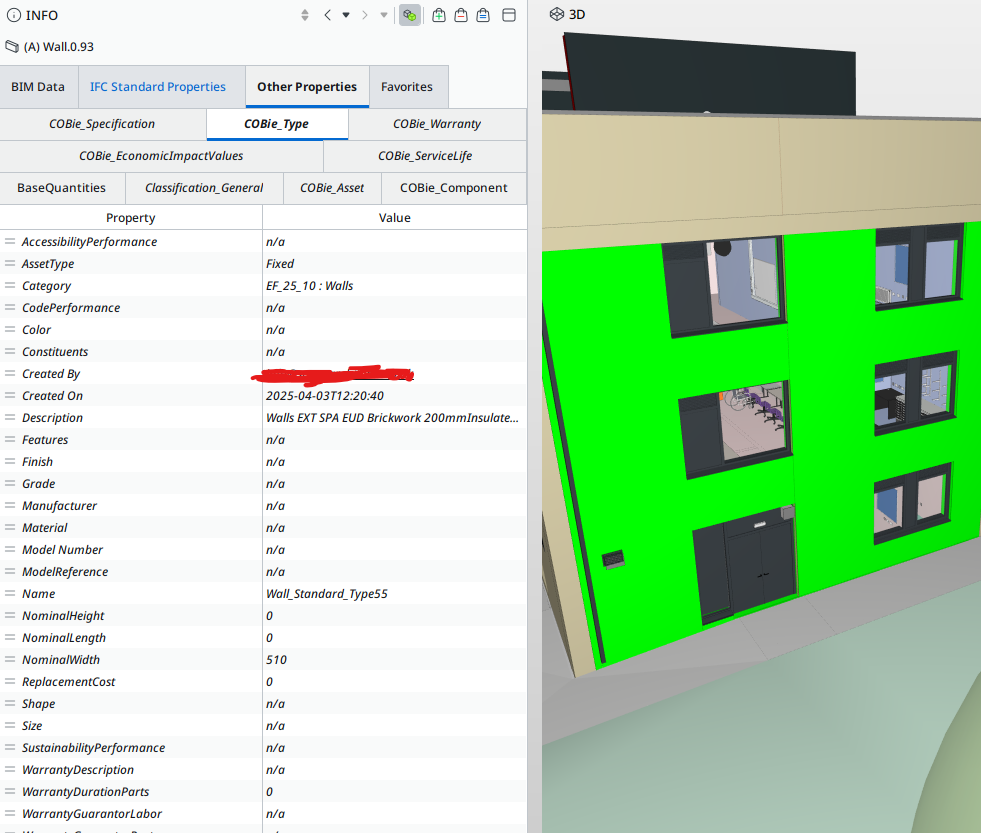Click the handle icon beside Created On
The height and width of the screenshot is (833, 981).
click(10, 396)
